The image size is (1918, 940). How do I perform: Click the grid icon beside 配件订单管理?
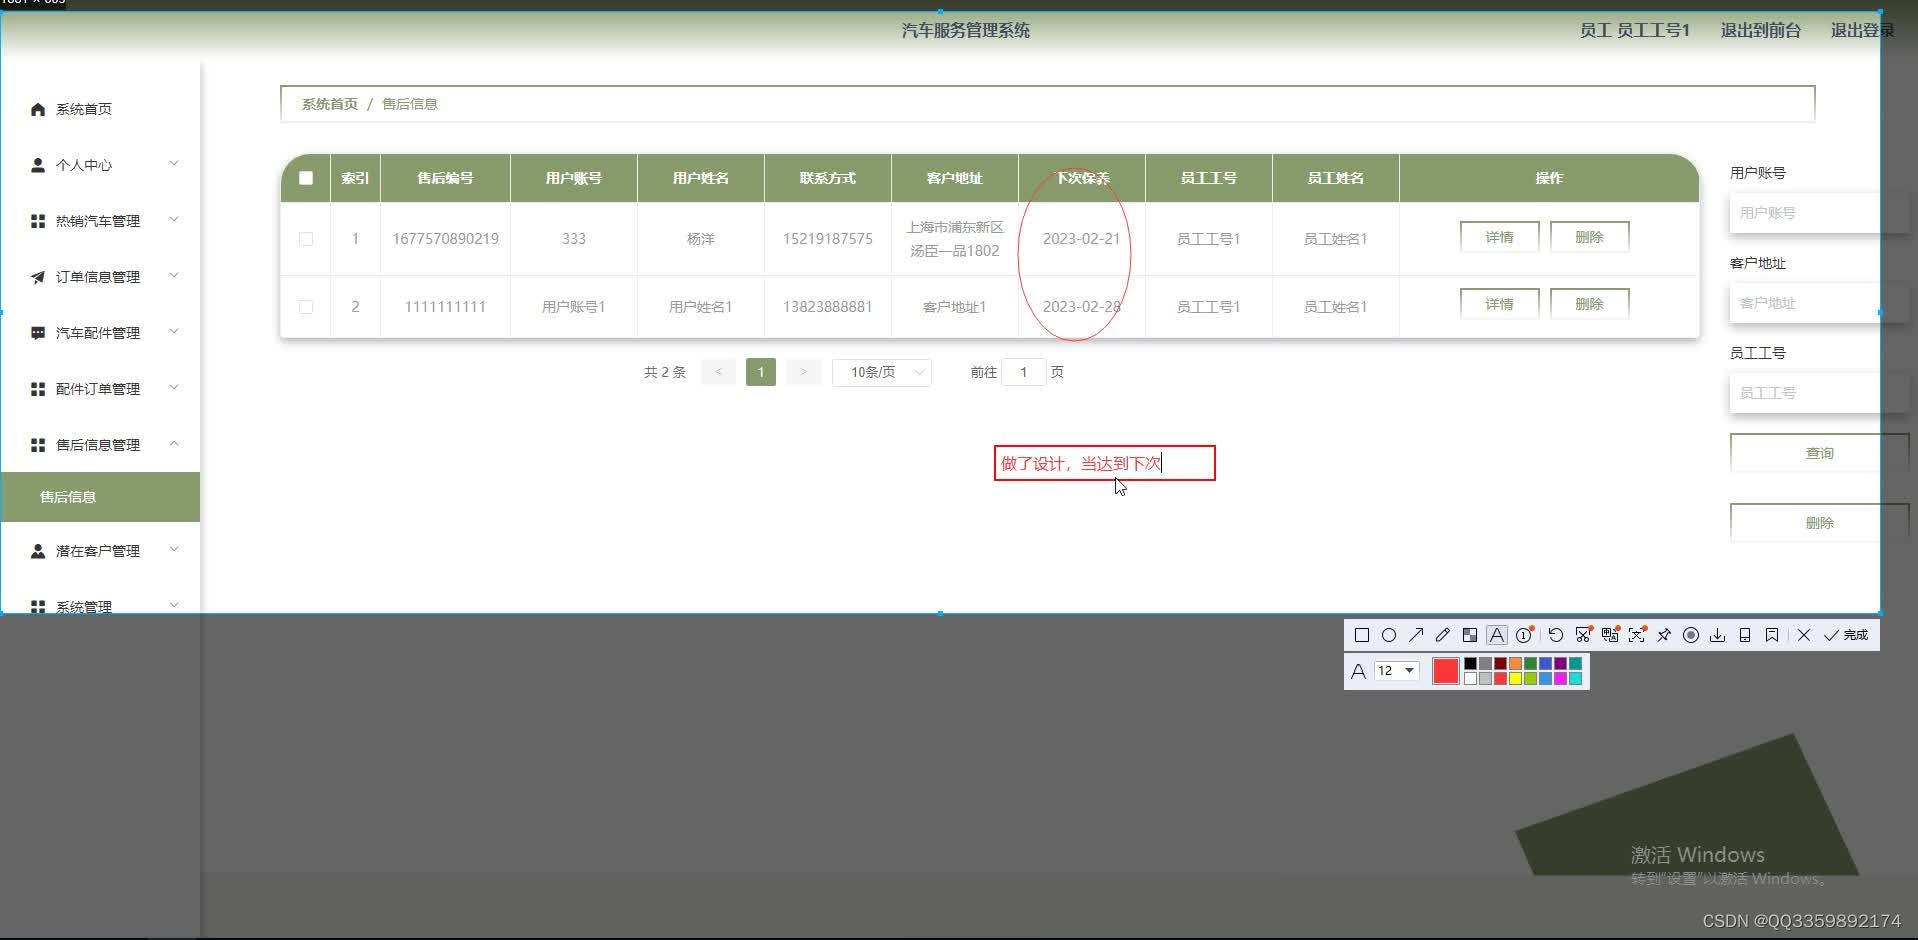tap(38, 389)
